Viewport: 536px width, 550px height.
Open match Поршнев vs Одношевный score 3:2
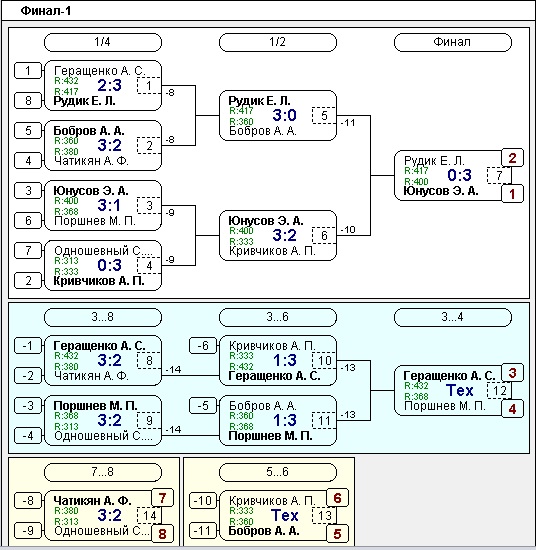click(109, 420)
